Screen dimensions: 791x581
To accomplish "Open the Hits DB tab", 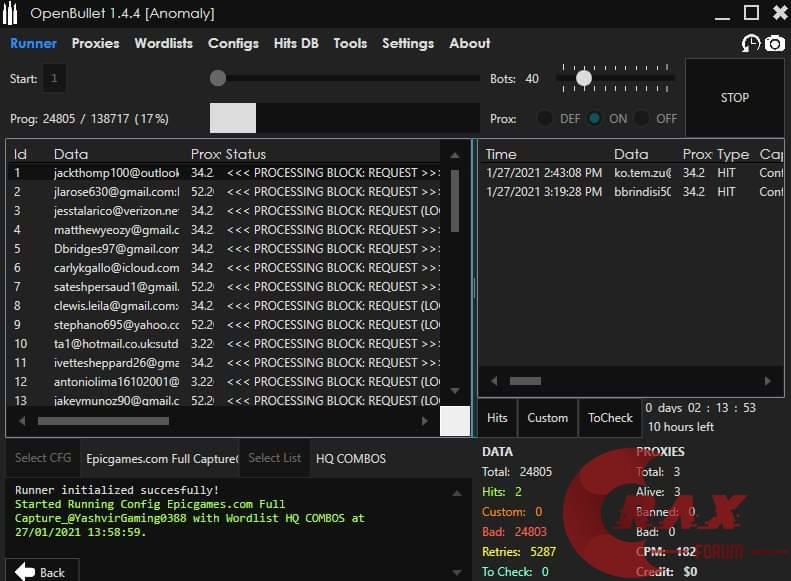I will pos(297,43).
